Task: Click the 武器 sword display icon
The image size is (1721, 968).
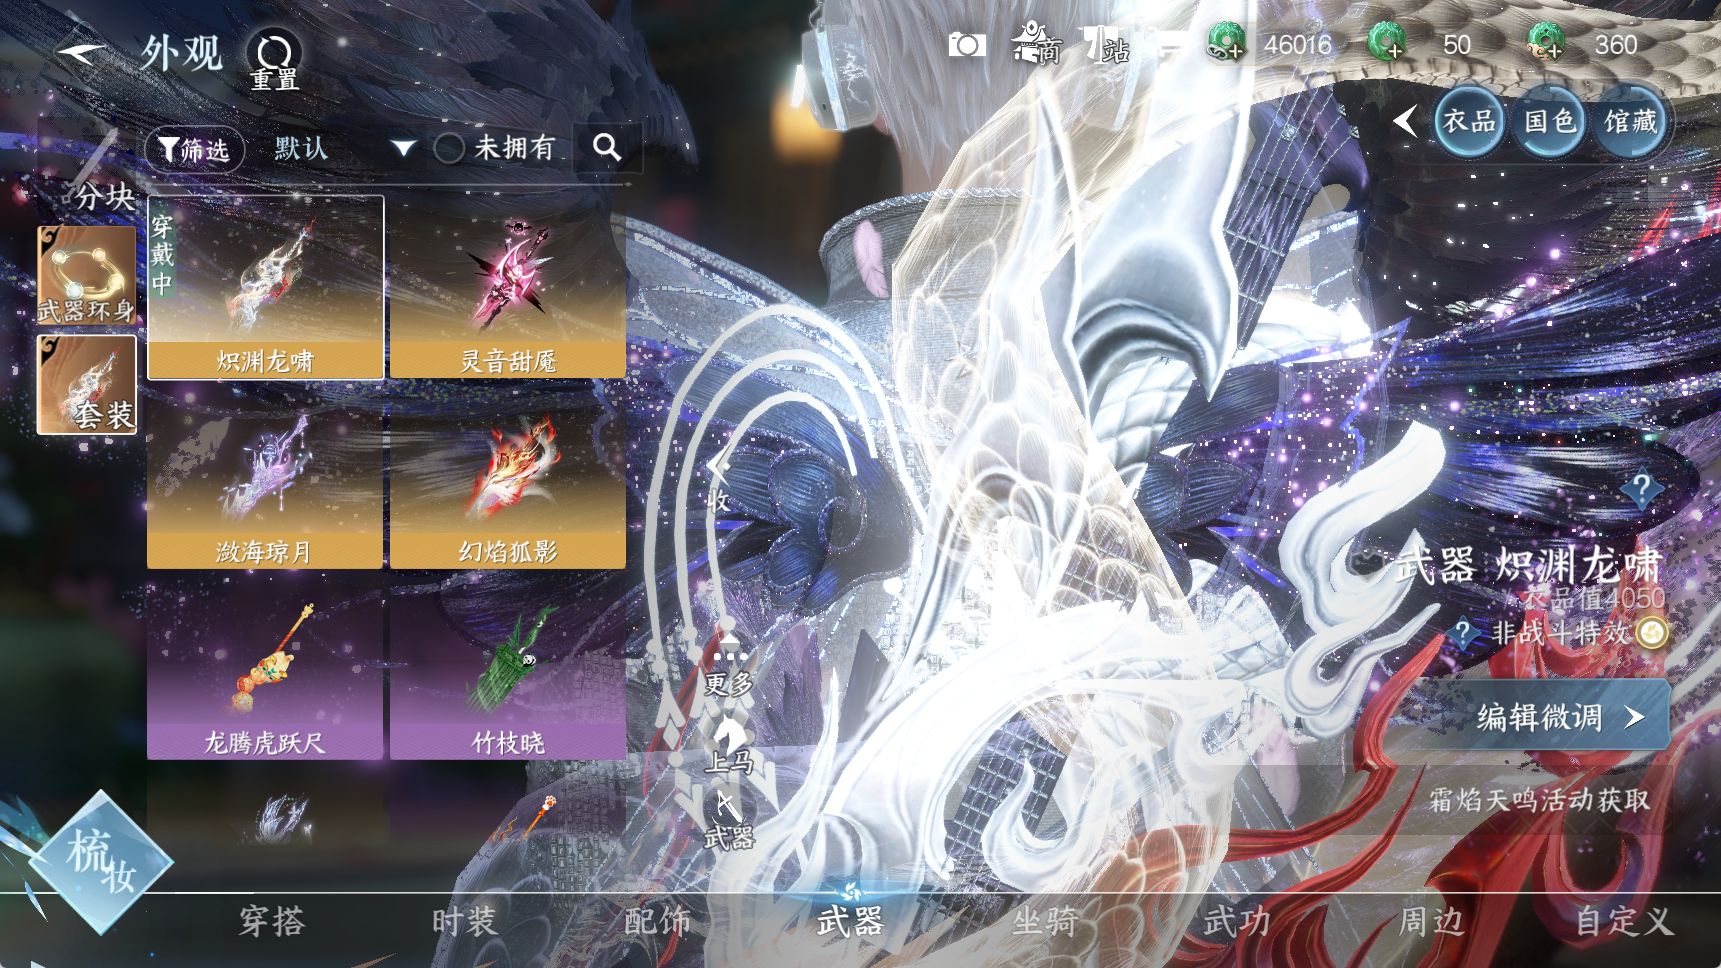Action: point(728,820)
